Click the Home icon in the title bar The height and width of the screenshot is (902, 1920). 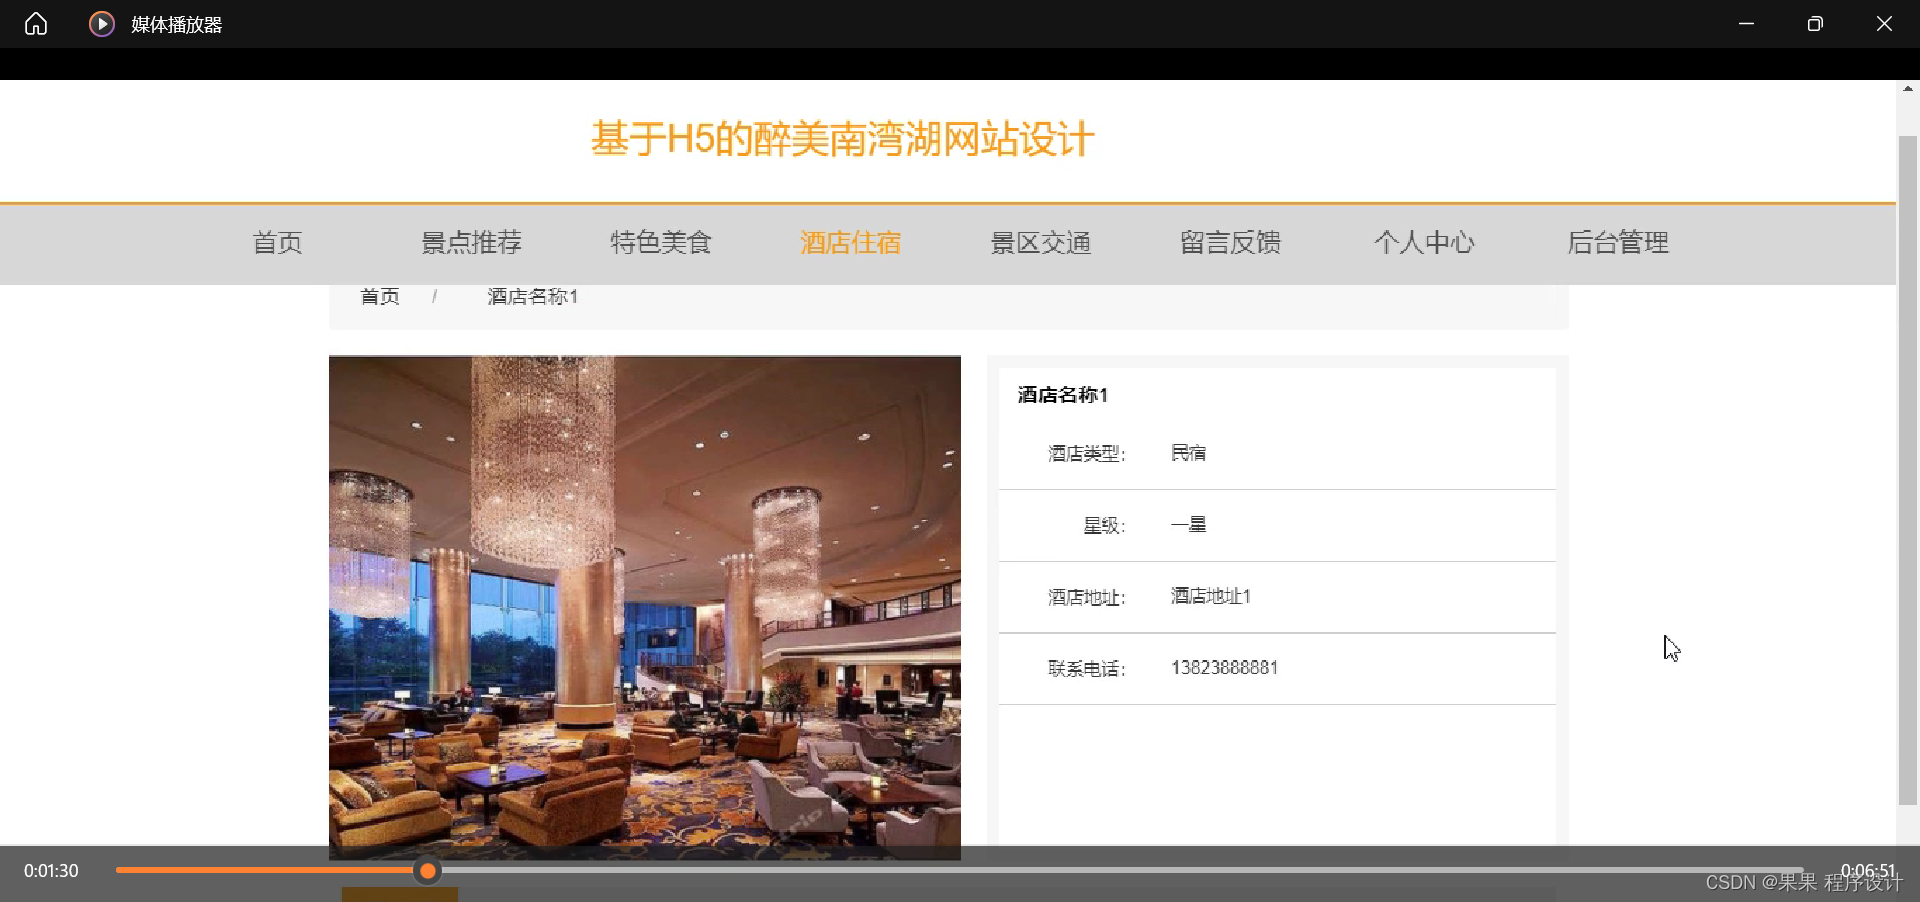pyautogui.click(x=35, y=23)
